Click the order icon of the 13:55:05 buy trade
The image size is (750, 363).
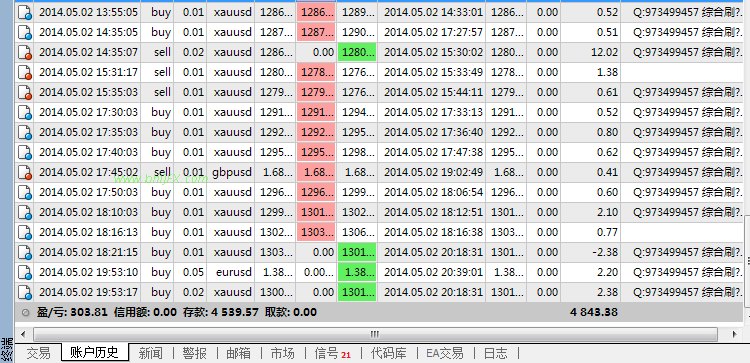pos(25,12)
